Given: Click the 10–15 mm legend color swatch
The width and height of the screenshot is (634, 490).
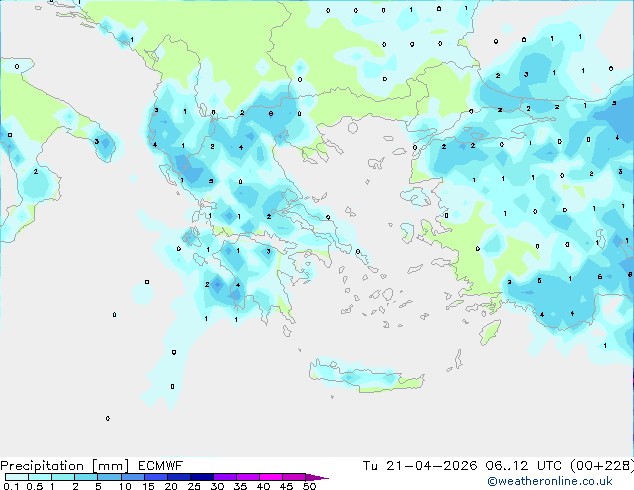Looking at the screenshot, I should coord(132,477).
